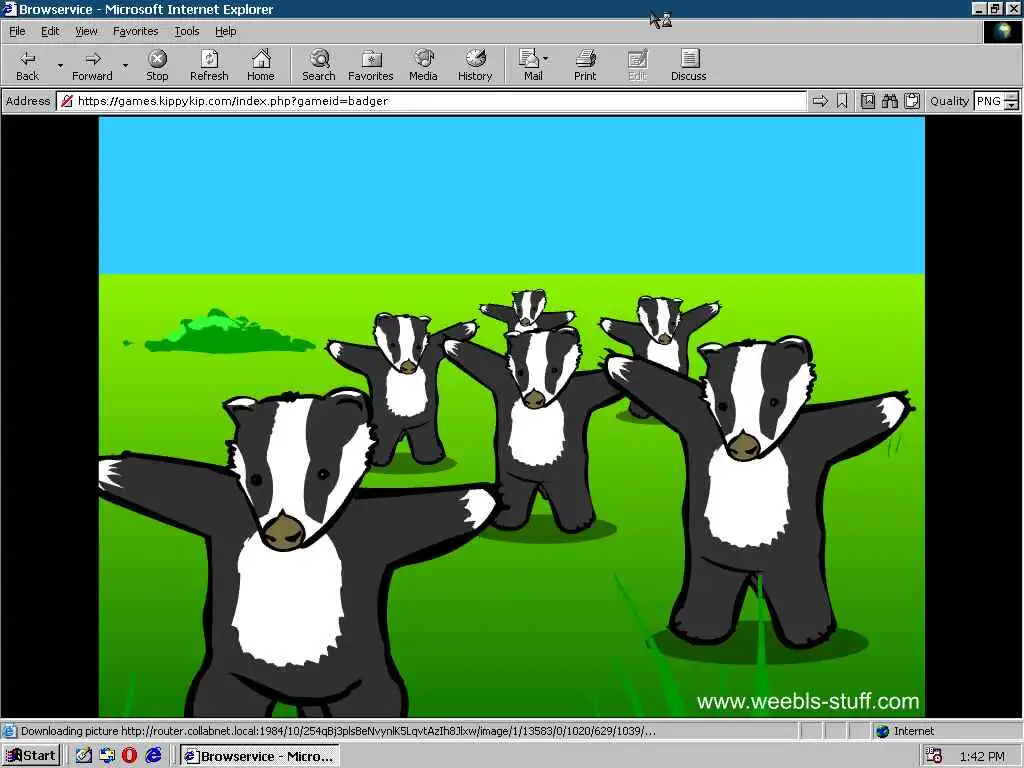Viewport: 1024px width, 768px height.
Task: Print the current page
Action: pyautogui.click(x=585, y=65)
